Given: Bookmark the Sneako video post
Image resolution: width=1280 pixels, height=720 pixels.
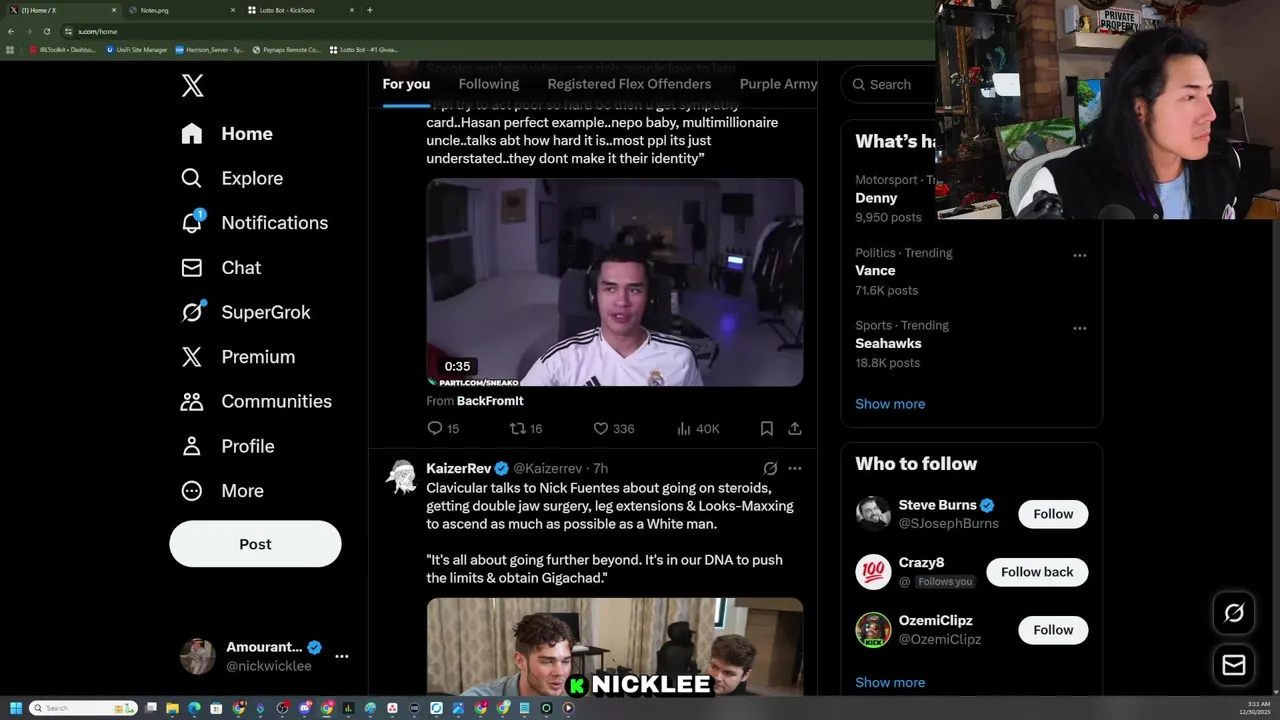Looking at the screenshot, I should [767, 428].
